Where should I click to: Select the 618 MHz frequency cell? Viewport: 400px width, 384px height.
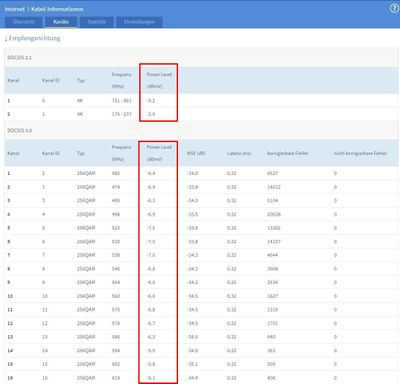[116, 378]
